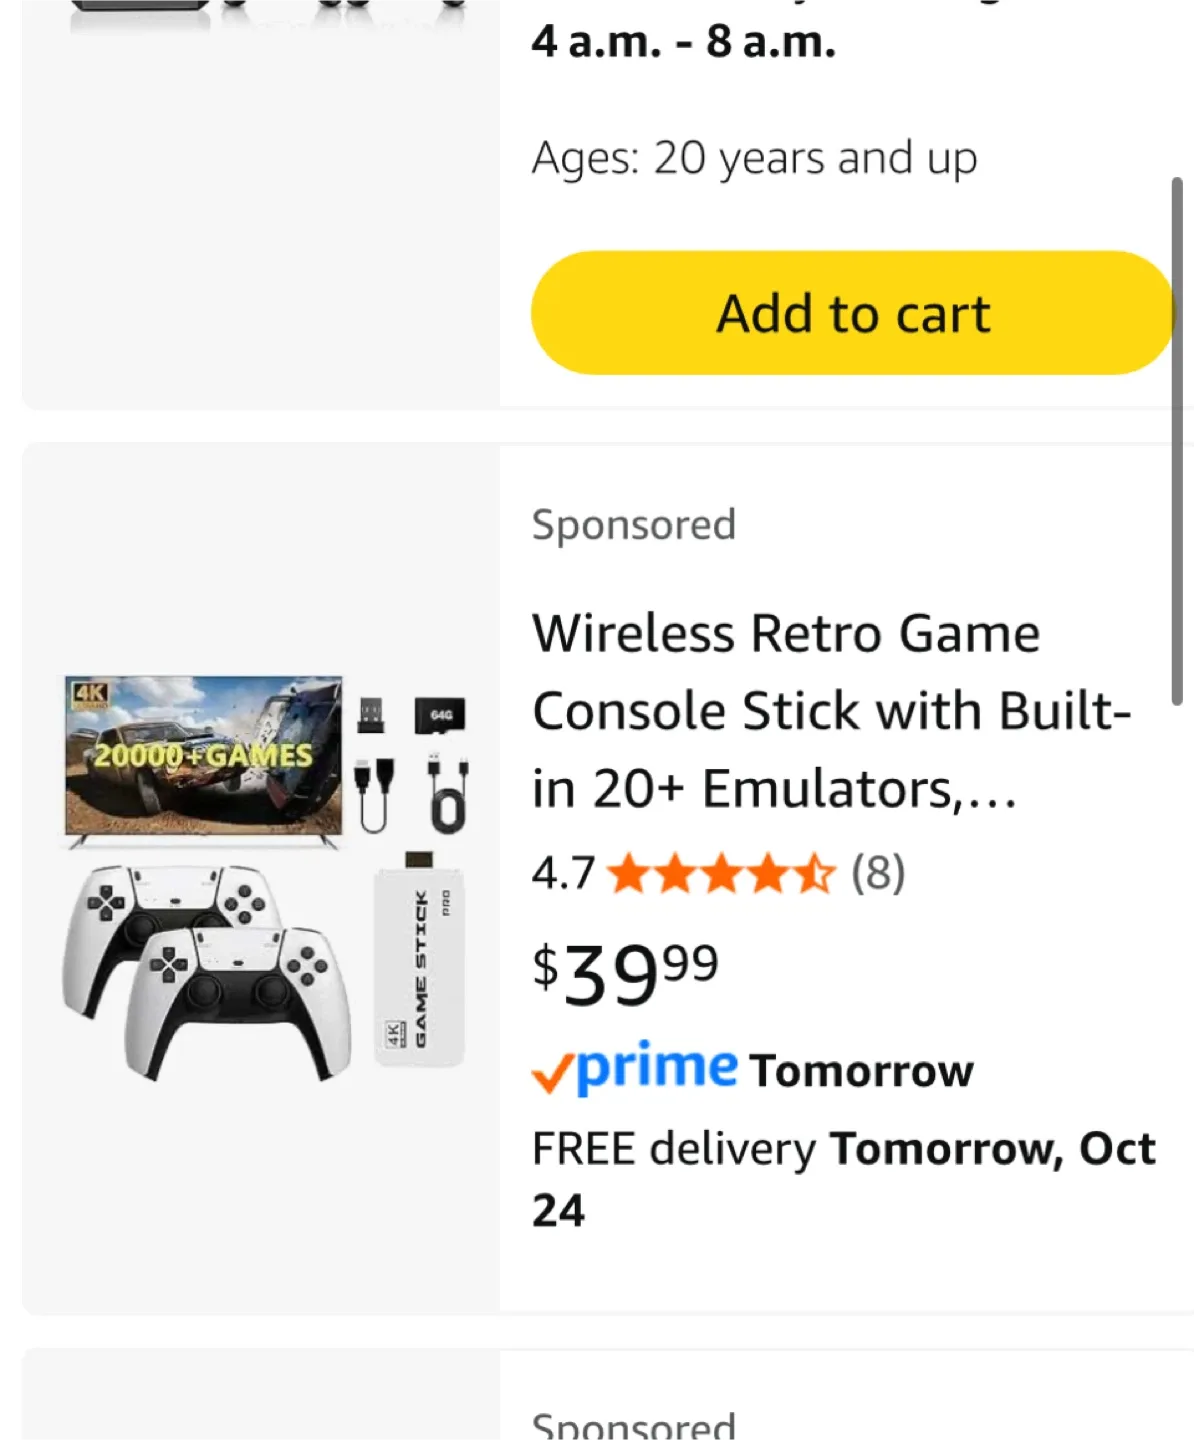Tap the $39.99 price
The height and width of the screenshot is (1440, 1194).
626,974
